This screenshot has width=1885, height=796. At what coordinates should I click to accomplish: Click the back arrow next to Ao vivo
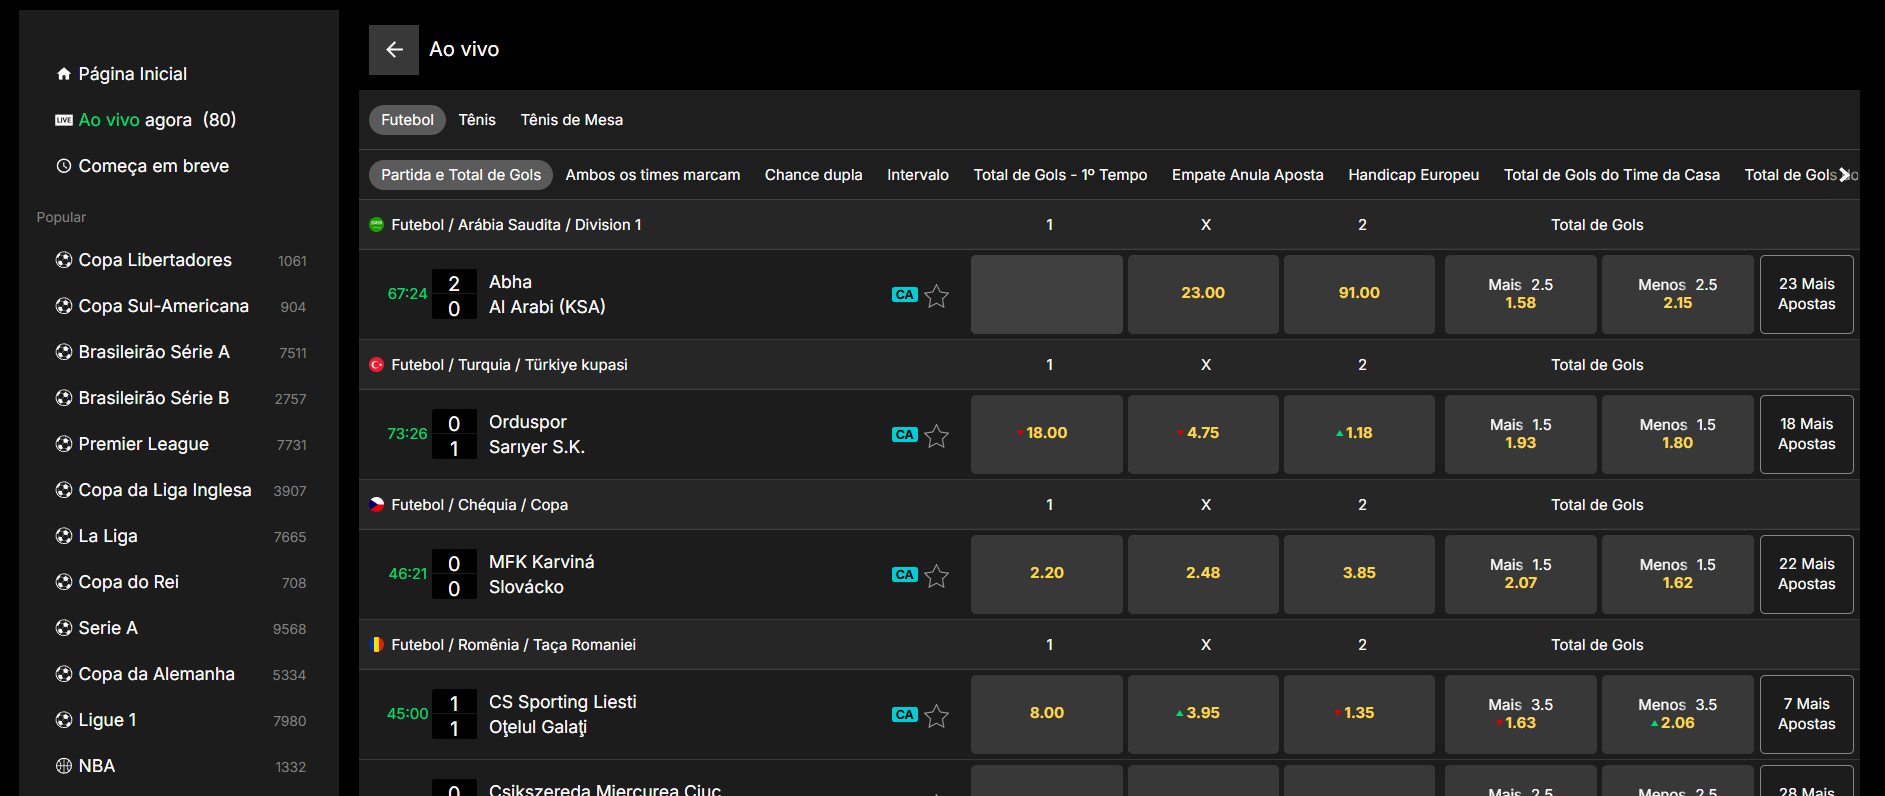[394, 50]
